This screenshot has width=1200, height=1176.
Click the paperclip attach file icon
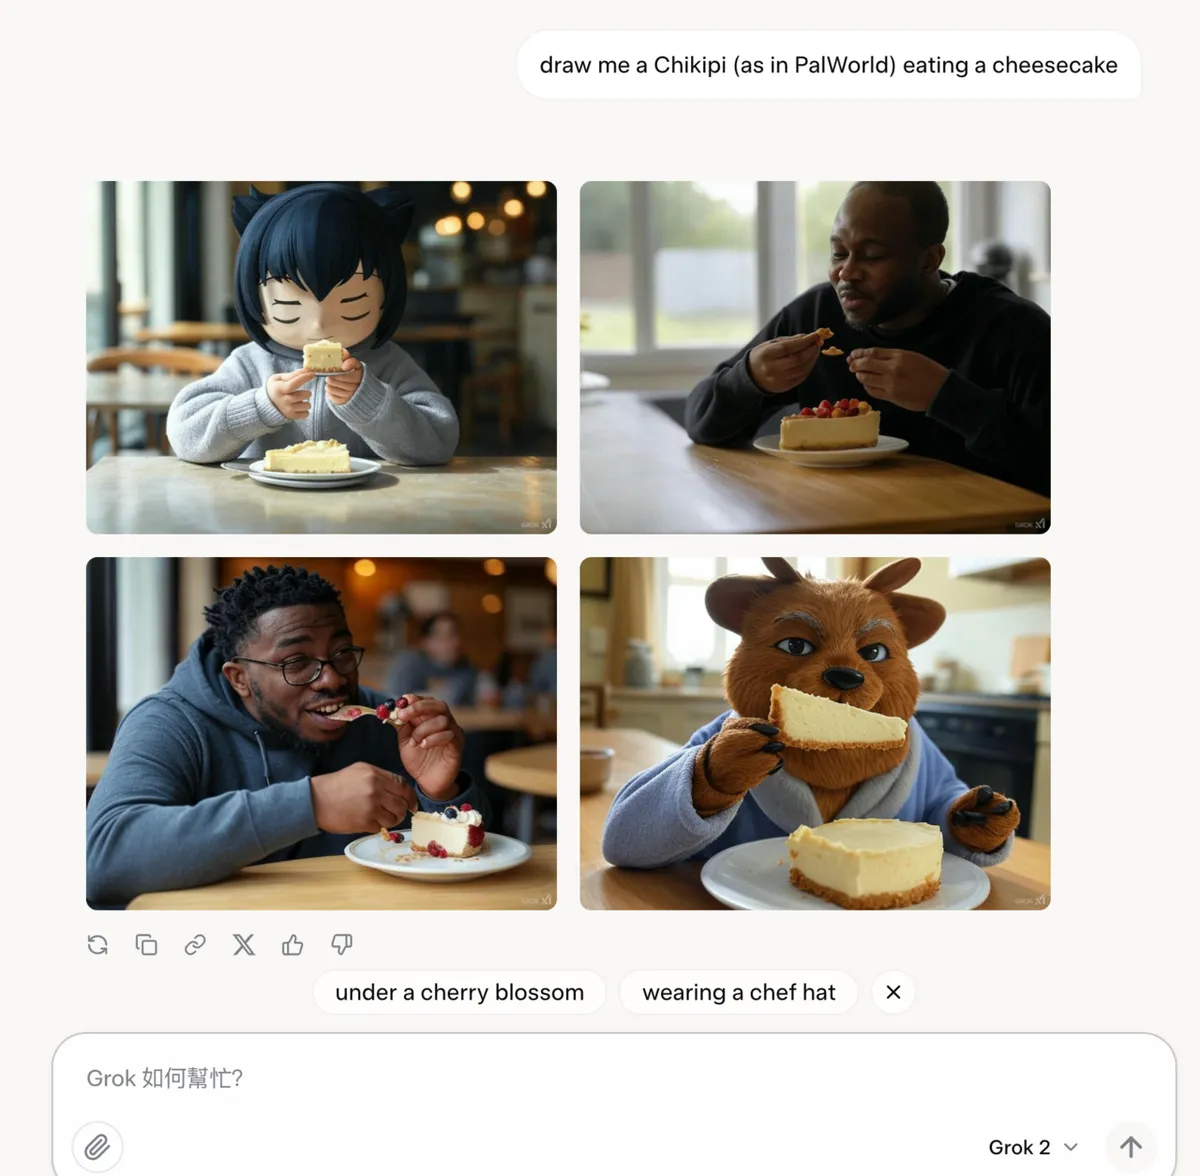tap(97, 1147)
